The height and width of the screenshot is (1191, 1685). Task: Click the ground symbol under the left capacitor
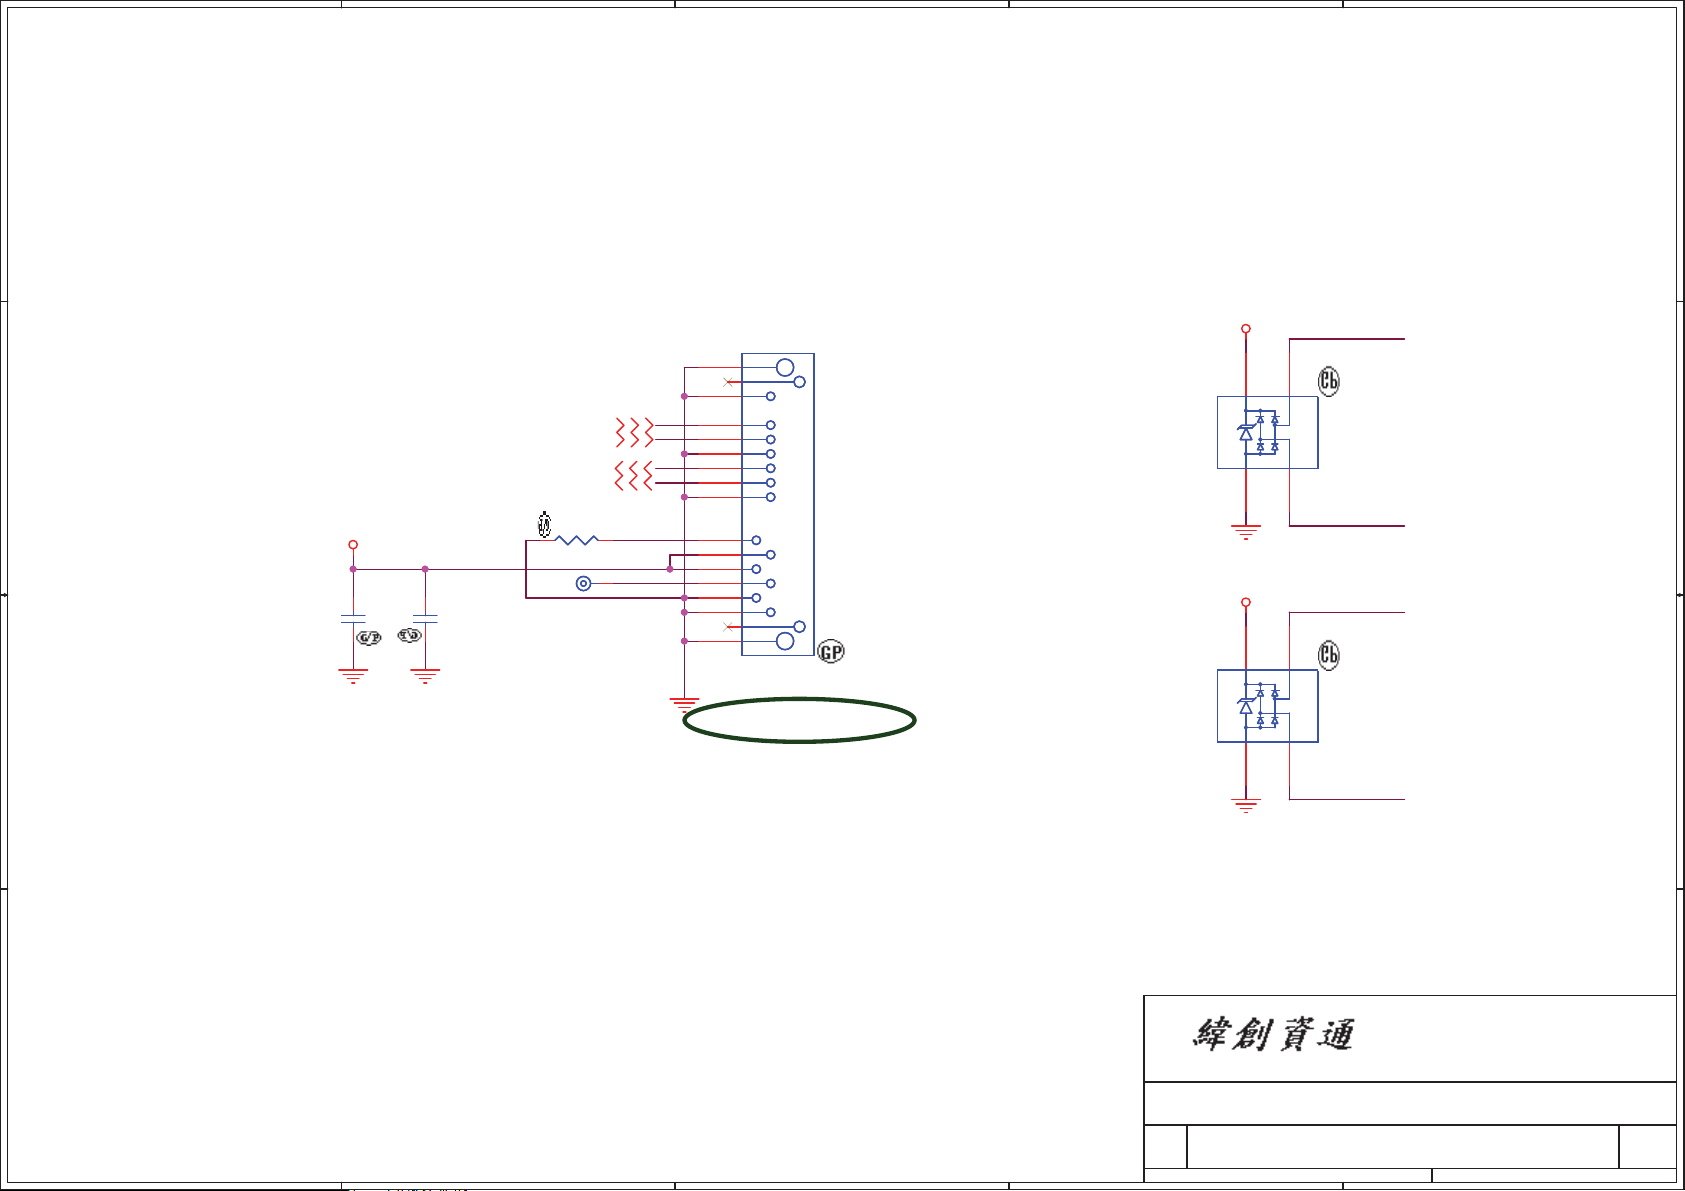[353, 676]
